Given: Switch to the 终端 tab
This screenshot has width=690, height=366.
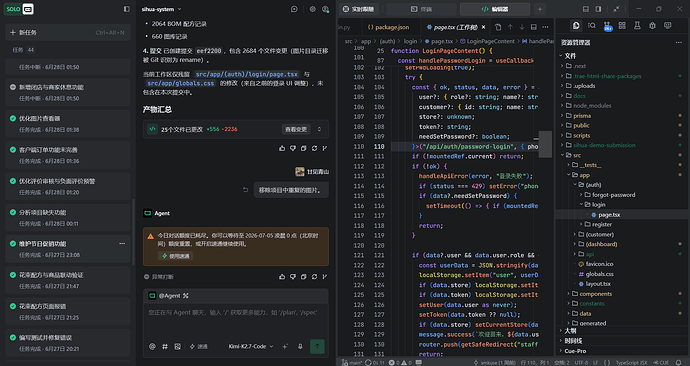Looking at the screenshot, I should pyautogui.click(x=421, y=9).
